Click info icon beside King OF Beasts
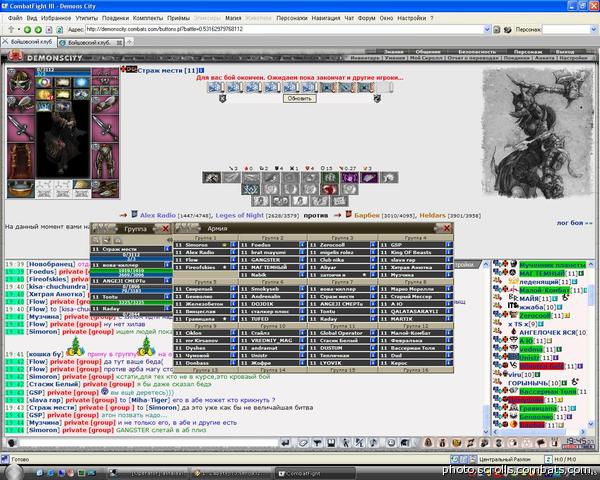Viewport: 600px width, 480px height. 448,252
